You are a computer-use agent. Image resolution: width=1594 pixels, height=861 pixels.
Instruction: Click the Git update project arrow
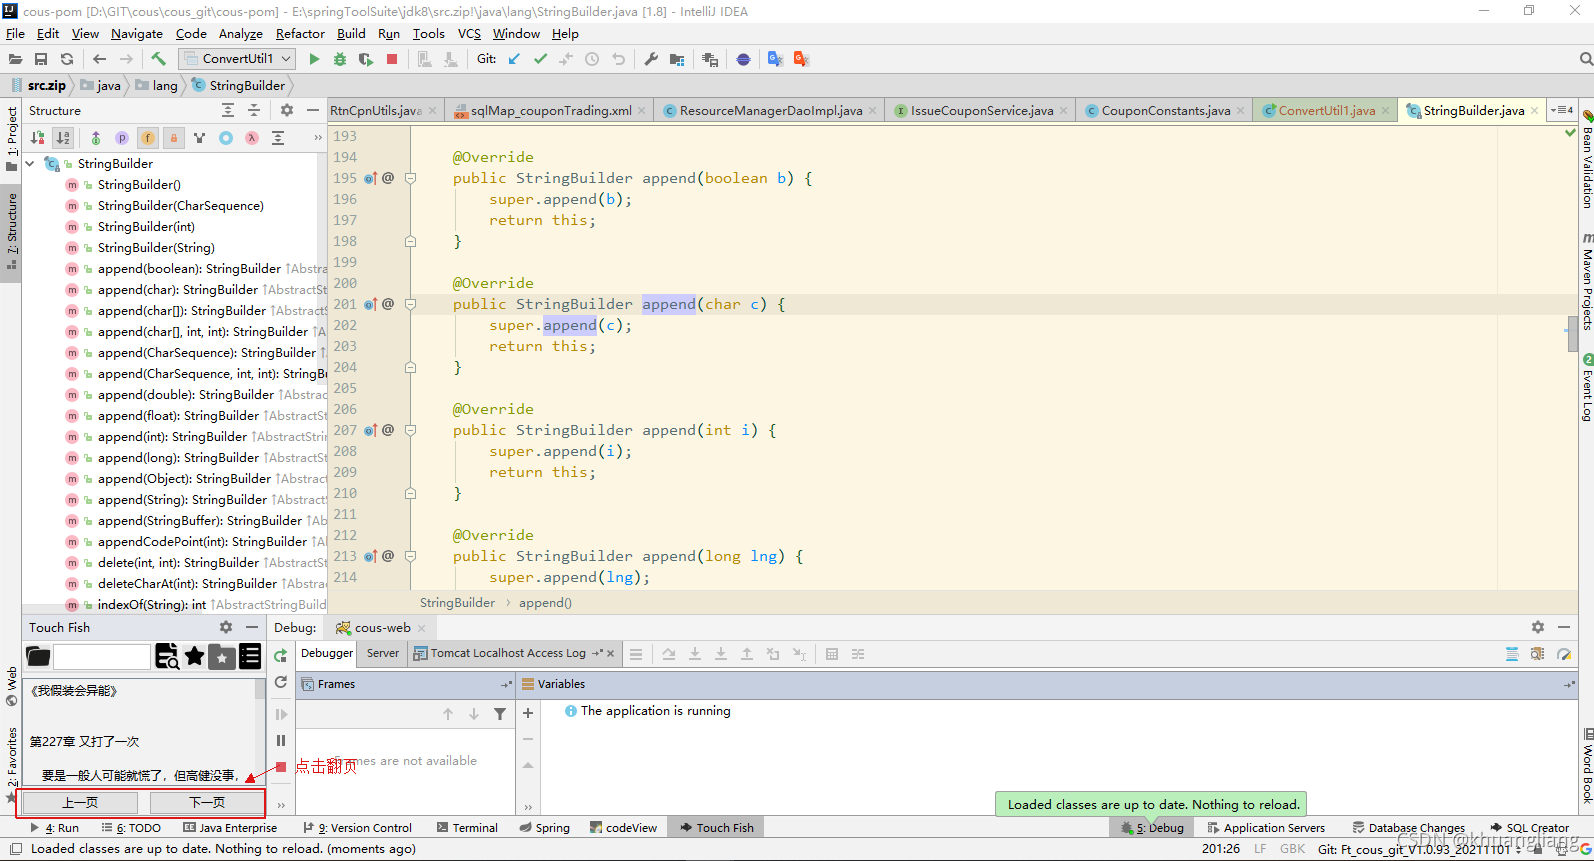point(514,59)
